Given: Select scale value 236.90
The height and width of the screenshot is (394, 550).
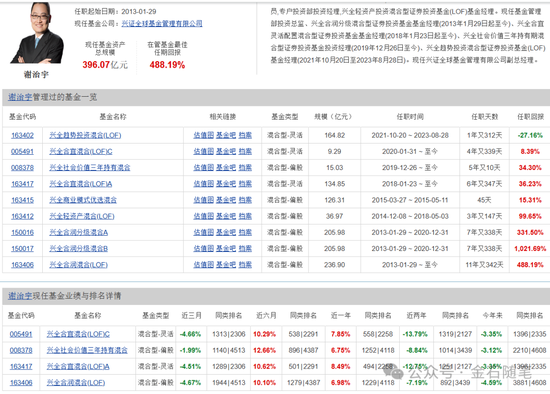Looking at the screenshot, I should pos(335,265).
